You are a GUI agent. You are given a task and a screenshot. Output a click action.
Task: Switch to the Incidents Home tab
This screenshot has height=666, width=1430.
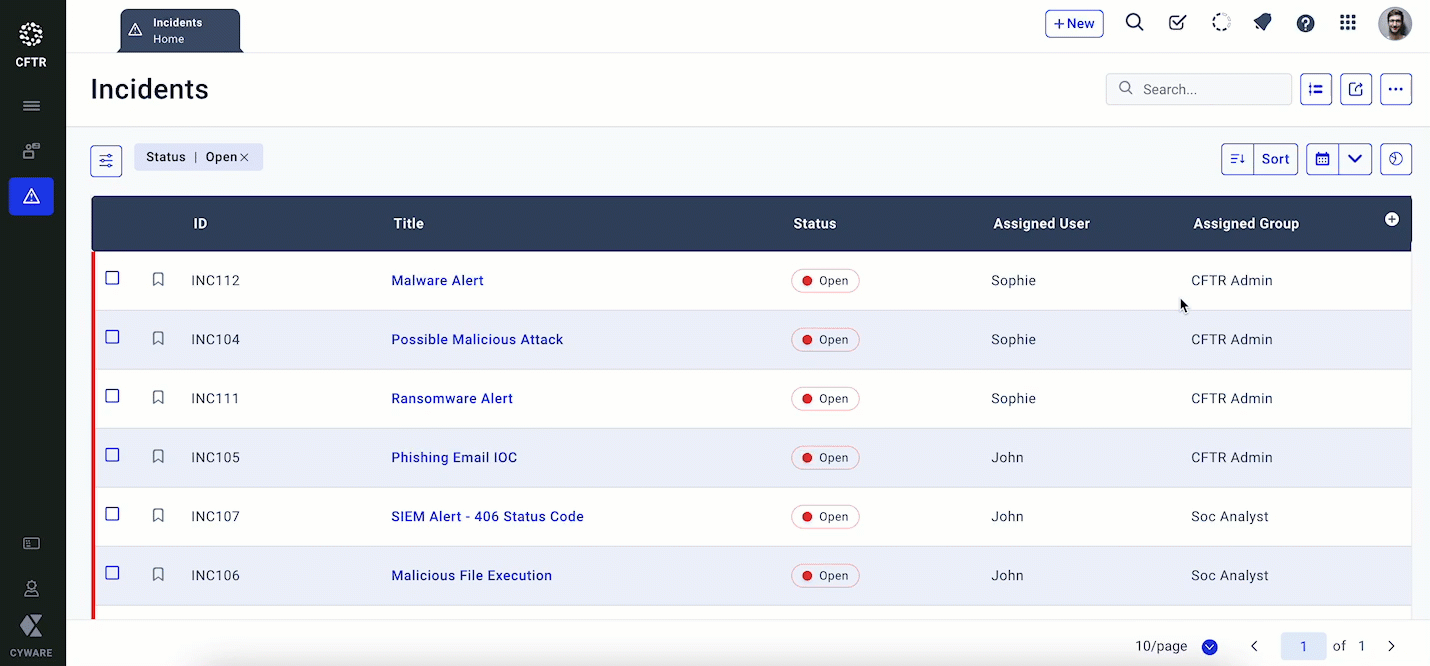tap(180, 31)
